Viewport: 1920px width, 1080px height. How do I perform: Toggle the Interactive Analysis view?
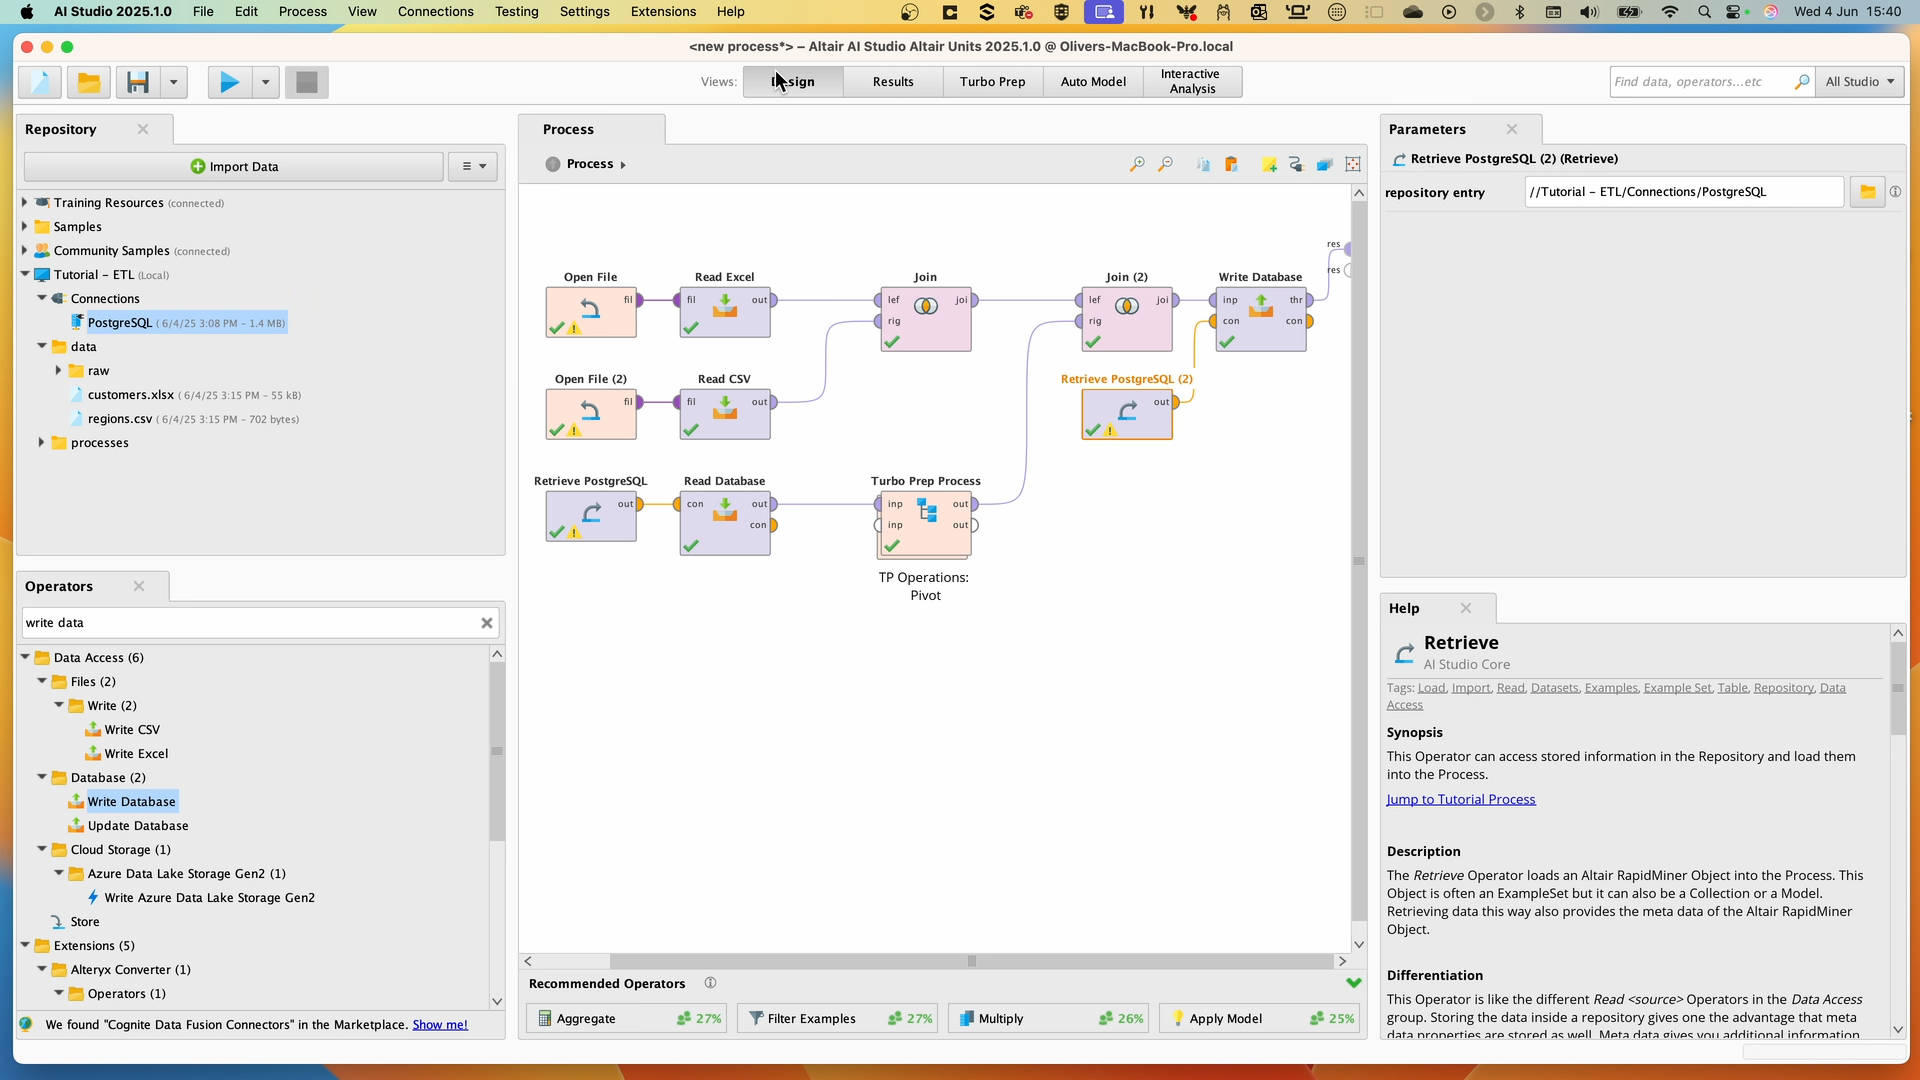pos(1192,81)
